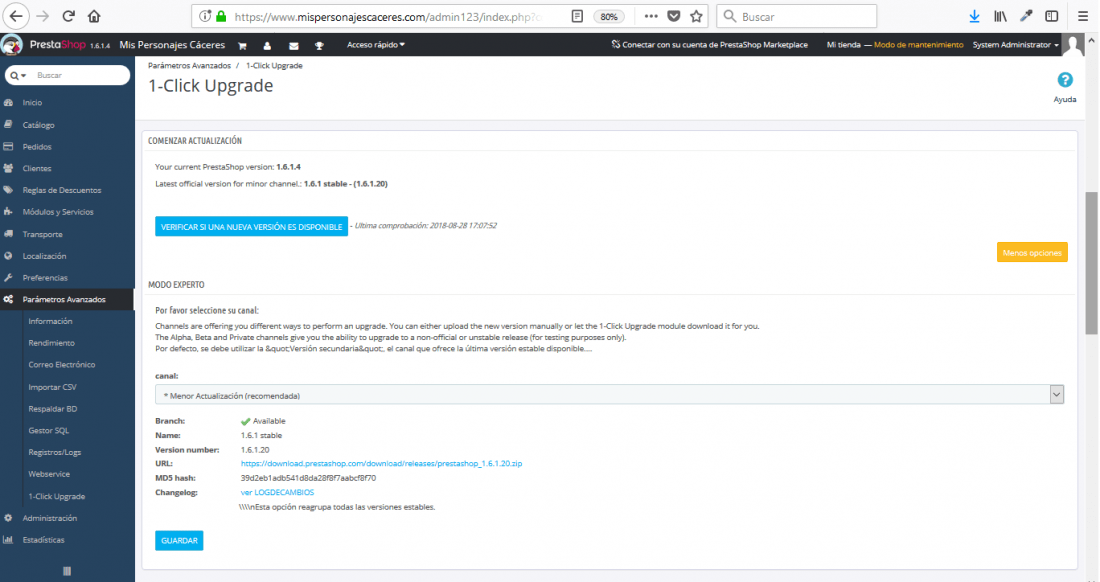
Task: Click the browser forward arrow
Action: tap(42, 16)
